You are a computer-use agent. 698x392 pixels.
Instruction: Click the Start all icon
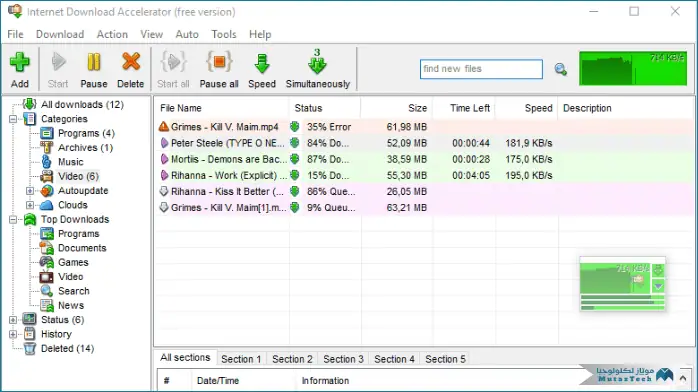173,62
